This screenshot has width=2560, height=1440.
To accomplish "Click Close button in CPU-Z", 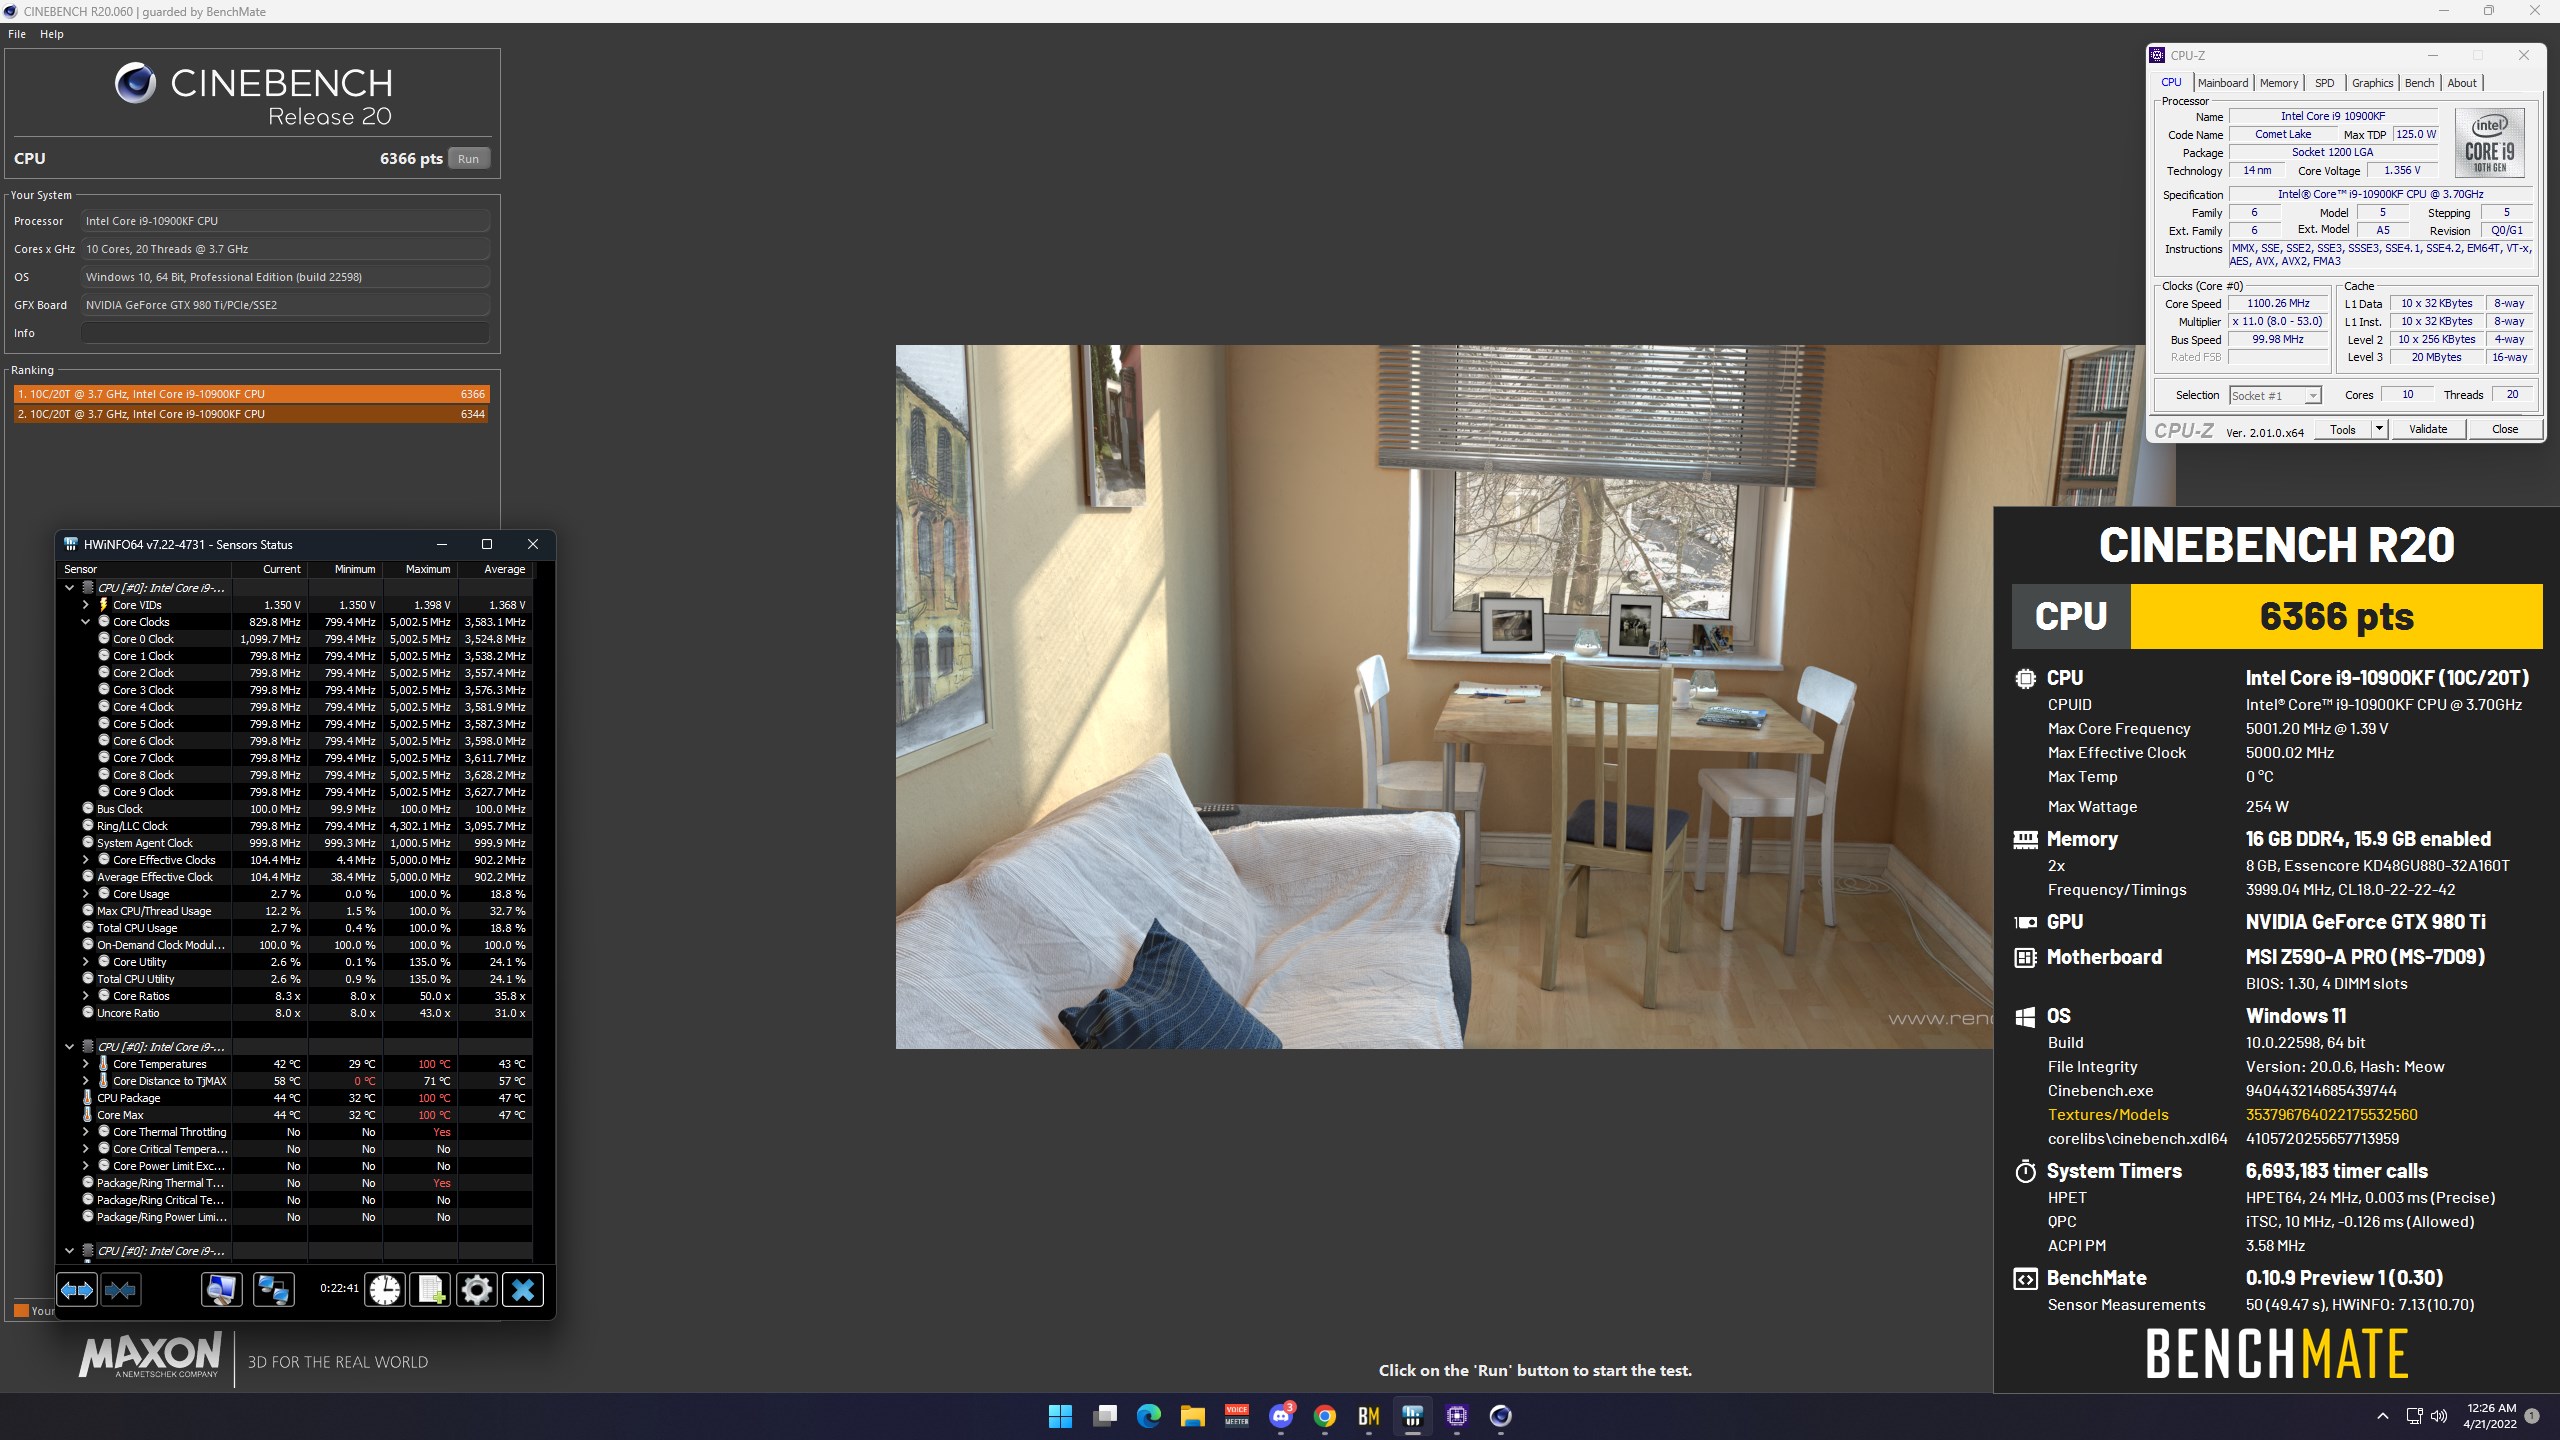I will (x=2505, y=429).
